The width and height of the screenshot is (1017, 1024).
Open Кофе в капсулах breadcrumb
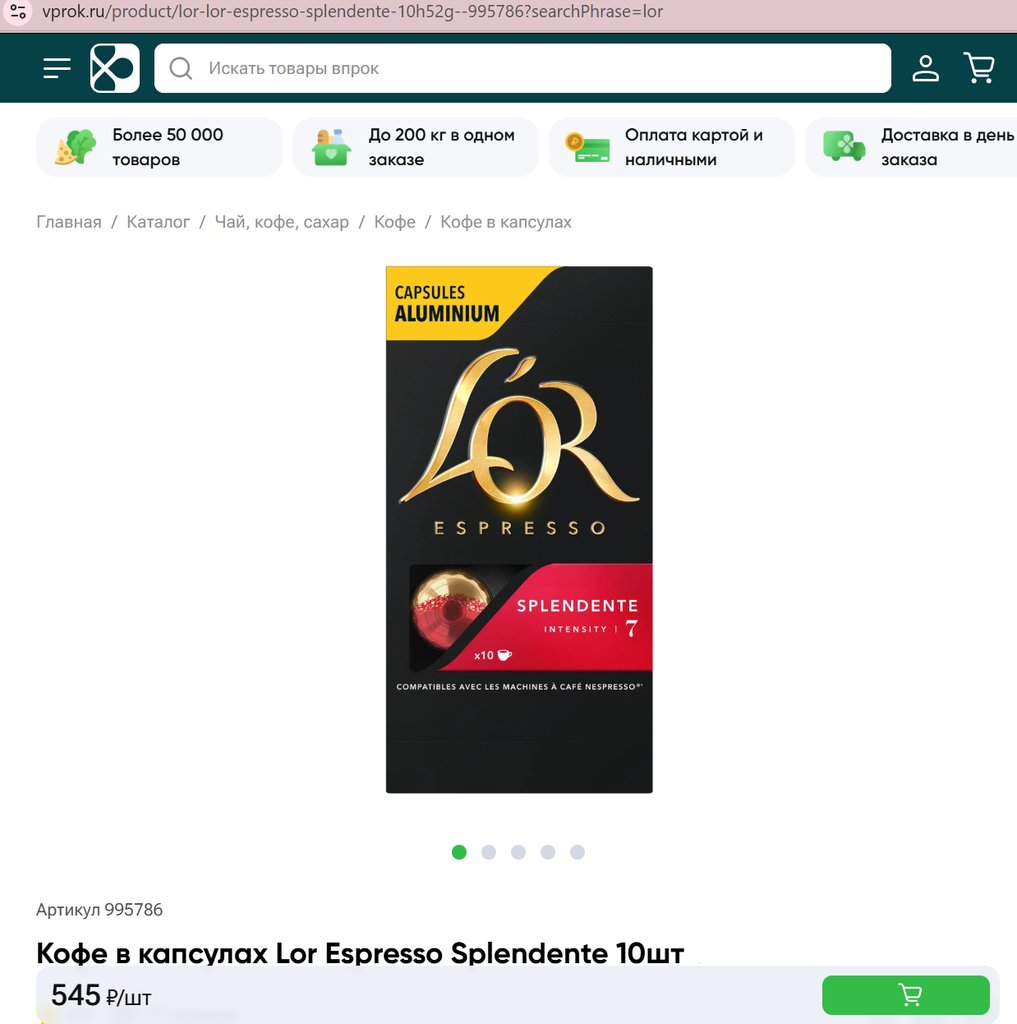pos(506,222)
